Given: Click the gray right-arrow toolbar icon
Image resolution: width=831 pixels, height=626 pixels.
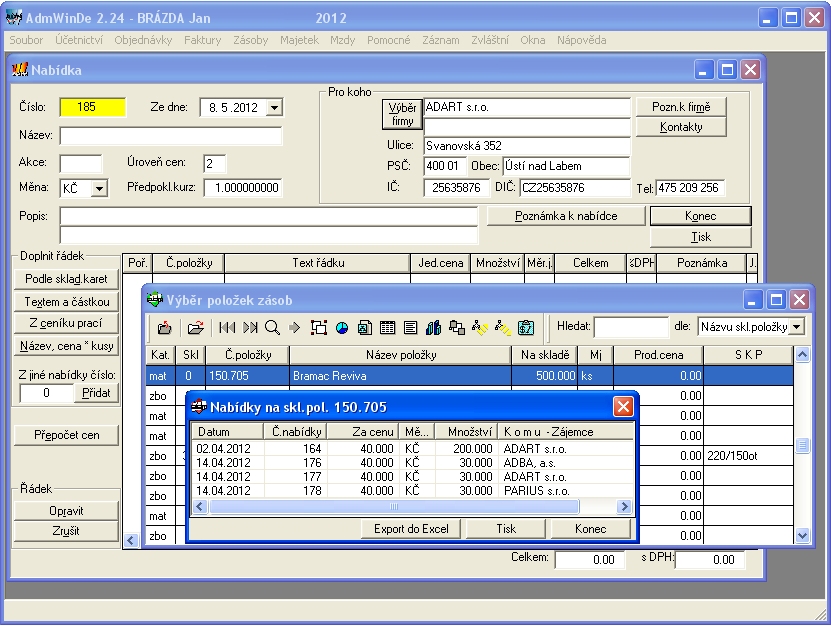Looking at the screenshot, I should tap(295, 328).
